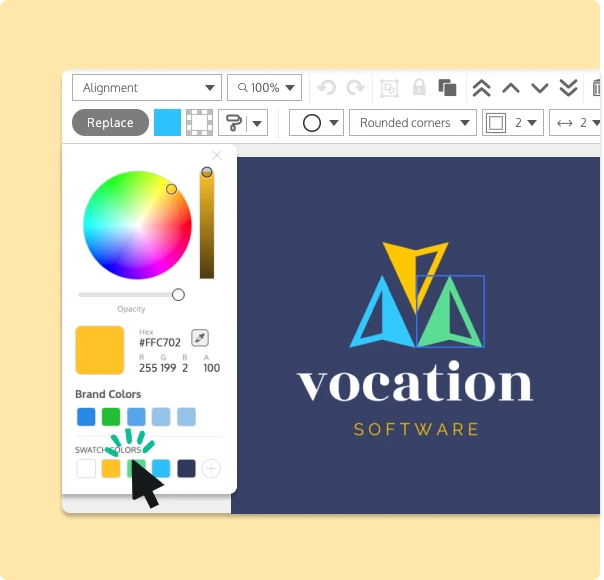
Task: Open the horizontal spacing dropdown
Action: point(575,122)
